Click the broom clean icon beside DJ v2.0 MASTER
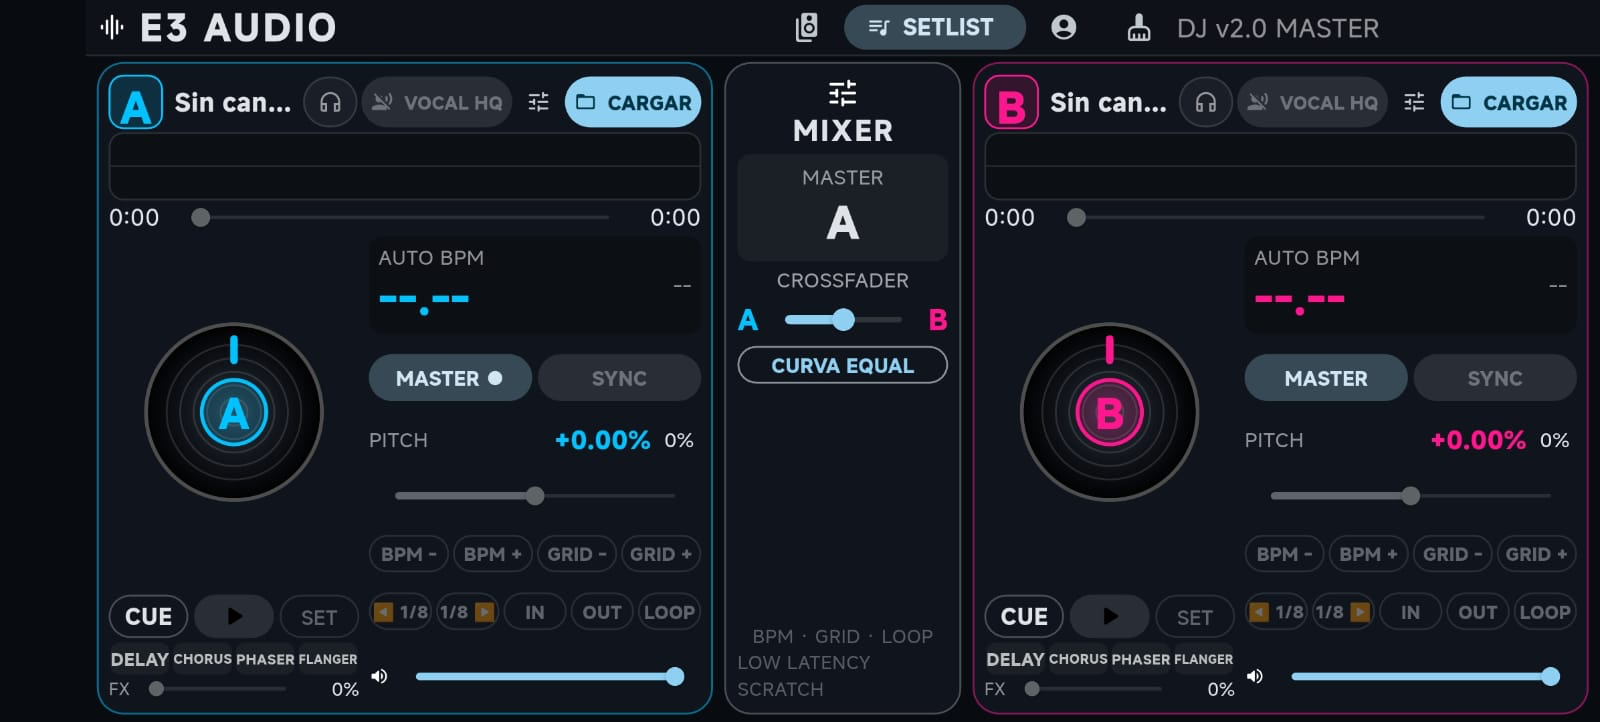The width and height of the screenshot is (1600, 722). 1139,27
